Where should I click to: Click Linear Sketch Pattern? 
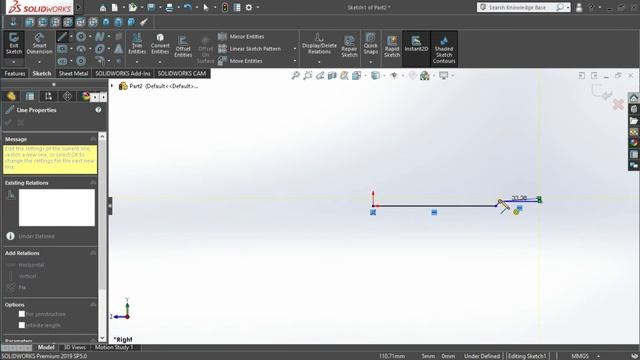249,49
